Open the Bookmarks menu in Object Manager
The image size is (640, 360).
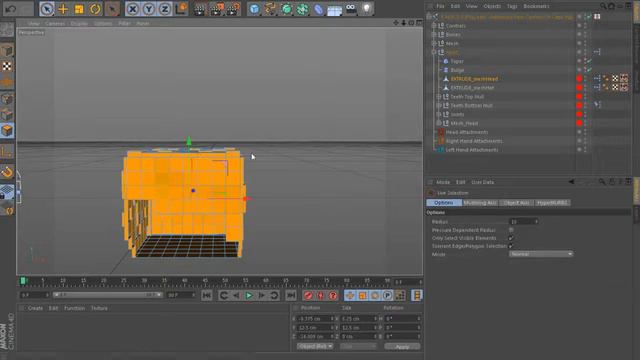[x=536, y=6]
